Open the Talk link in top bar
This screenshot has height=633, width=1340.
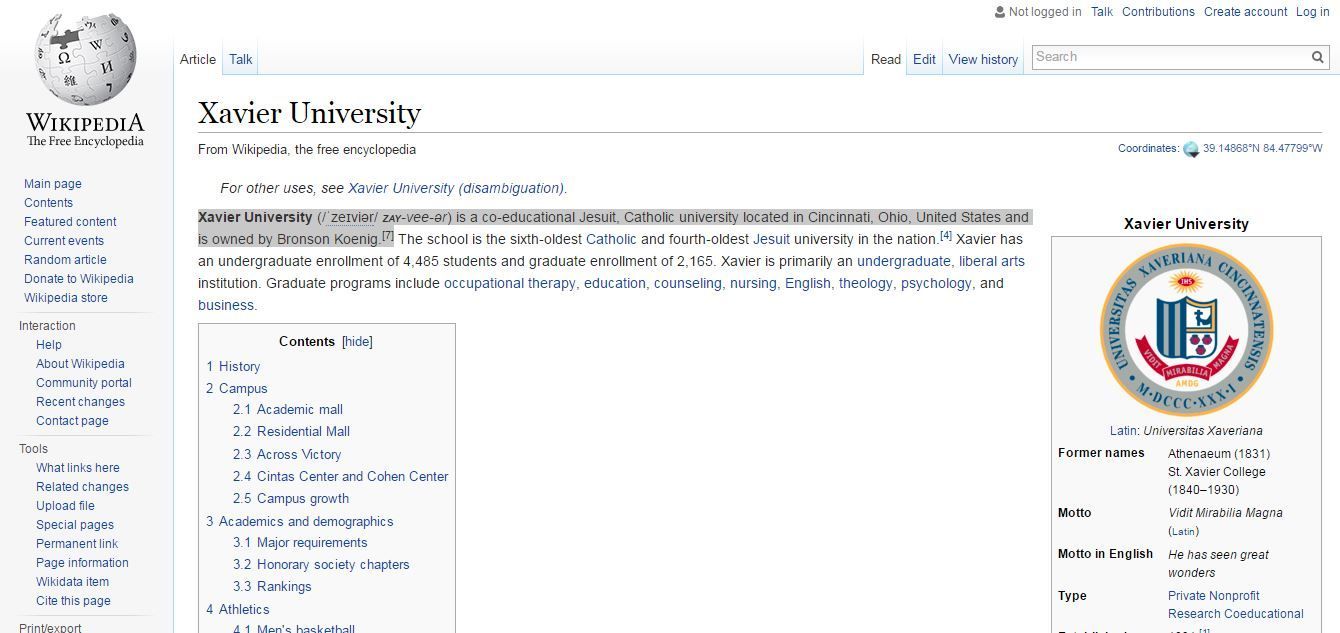pos(1102,12)
